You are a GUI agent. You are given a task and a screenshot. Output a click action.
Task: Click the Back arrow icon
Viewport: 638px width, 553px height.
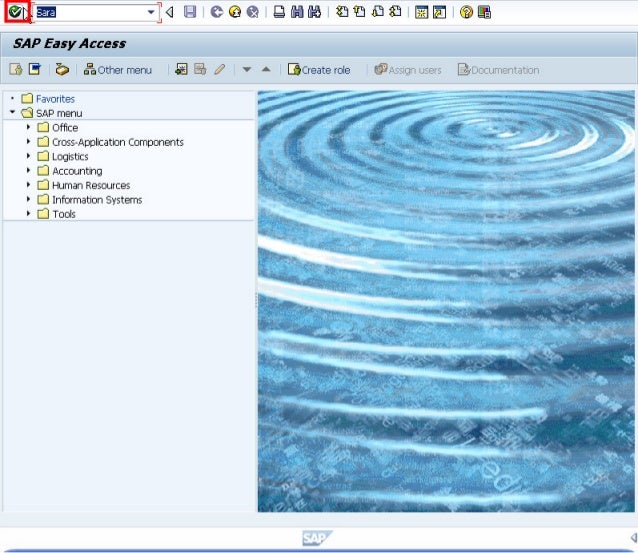tap(216, 12)
